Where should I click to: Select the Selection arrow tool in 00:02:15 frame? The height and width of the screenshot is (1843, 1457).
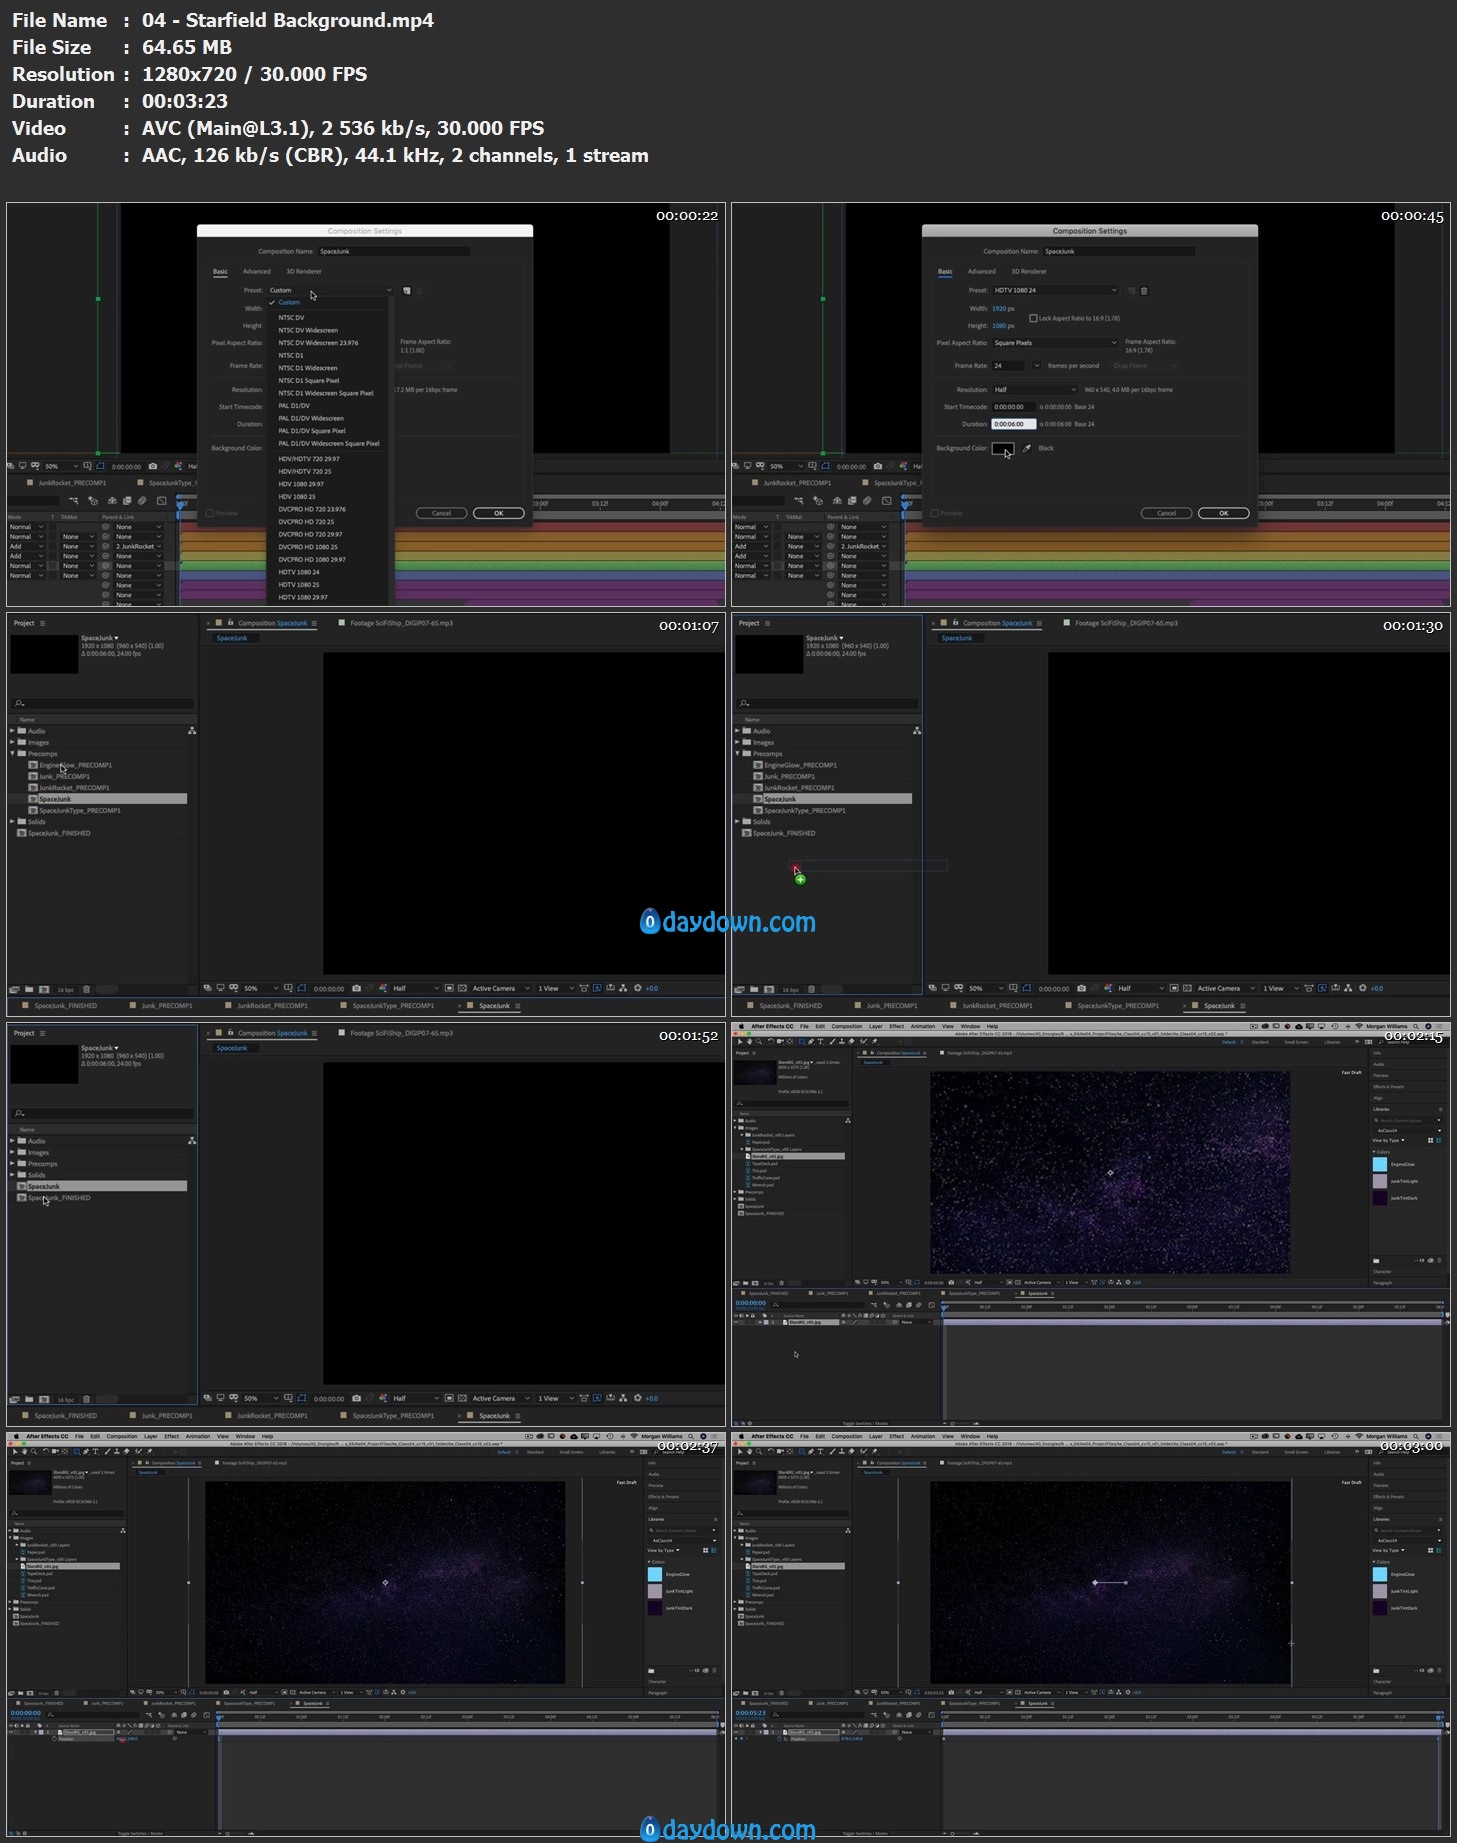740,1042
